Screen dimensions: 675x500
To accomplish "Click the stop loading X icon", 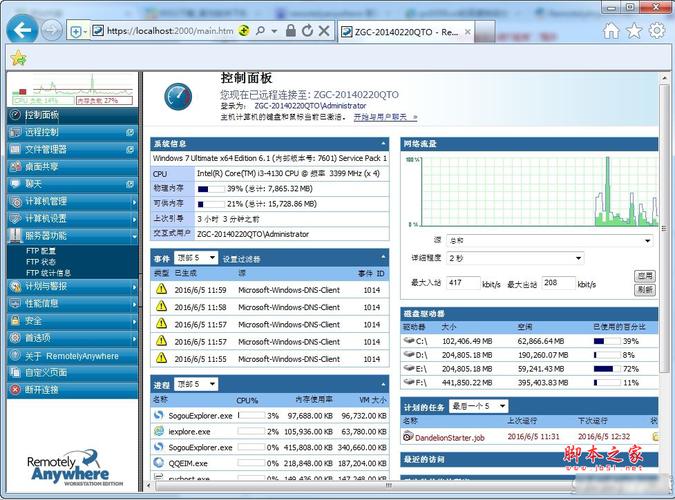I will click(324, 31).
